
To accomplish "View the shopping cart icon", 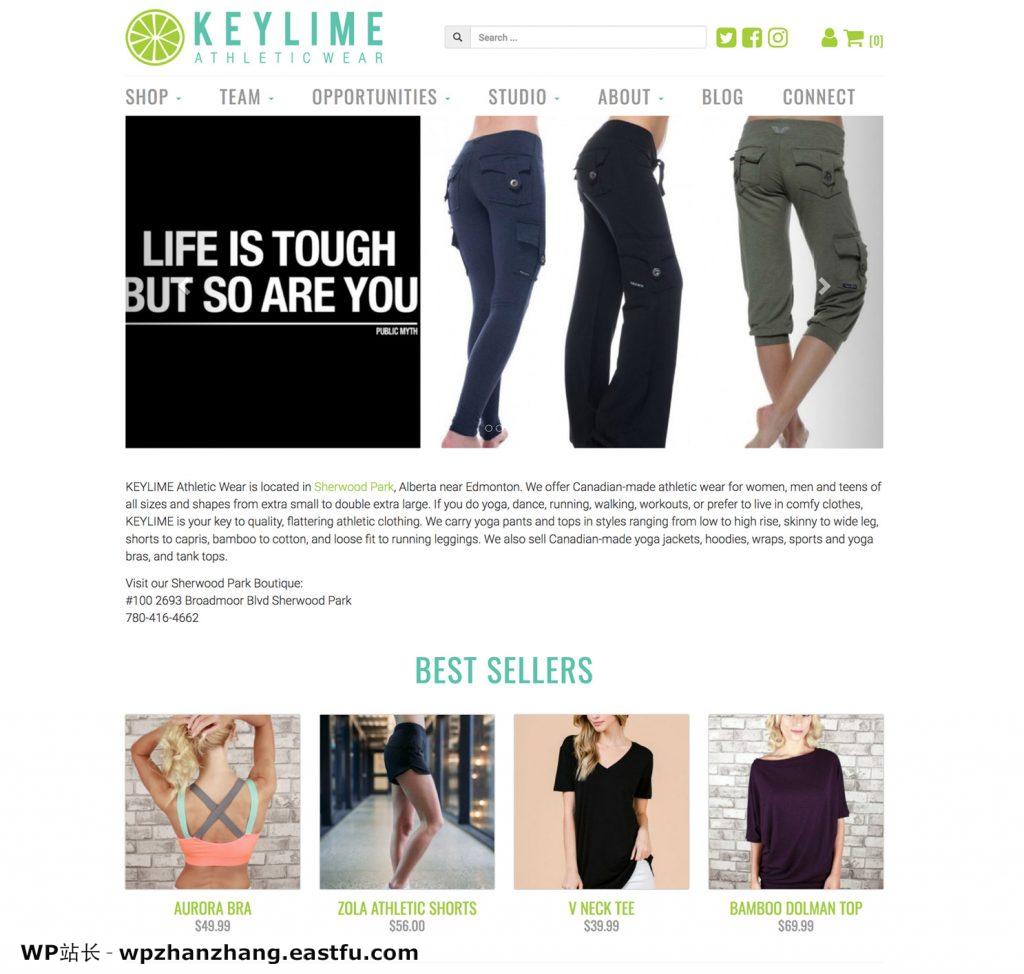I will (854, 38).
